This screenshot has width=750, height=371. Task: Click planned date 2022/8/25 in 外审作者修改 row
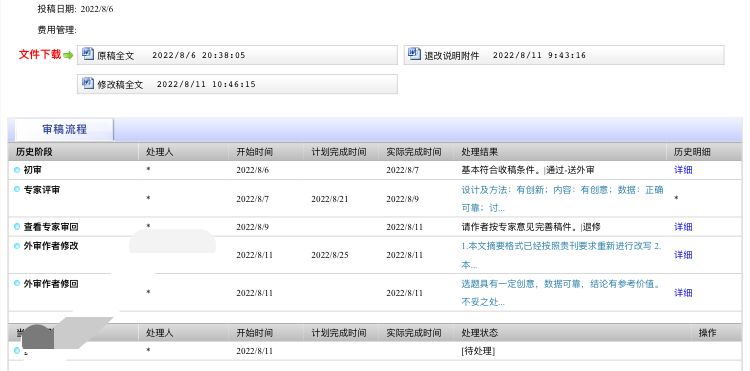coord(330,255)
